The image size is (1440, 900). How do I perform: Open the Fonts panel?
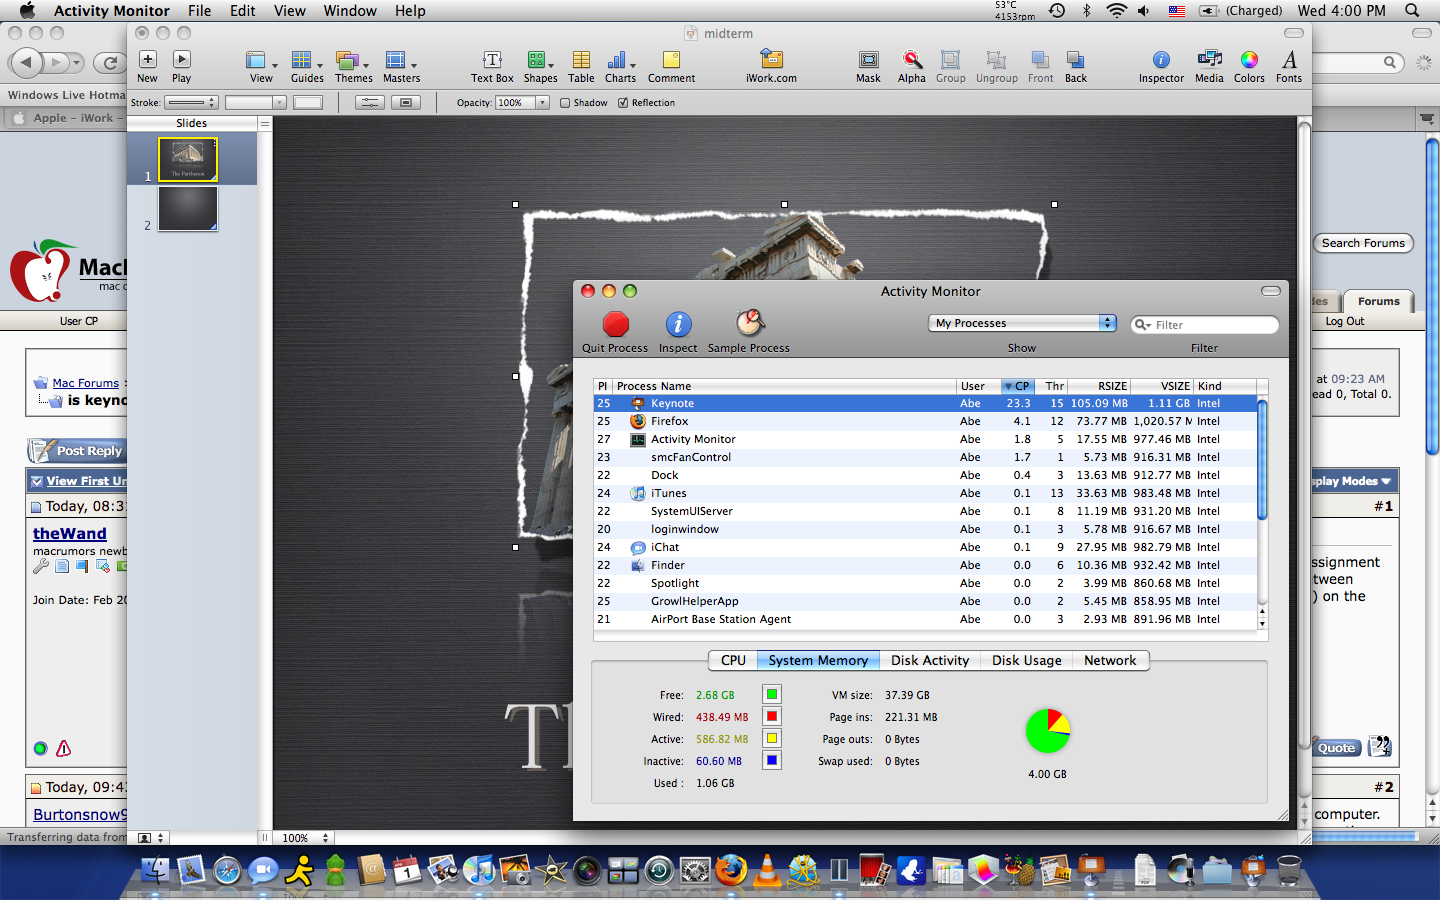pos(1289,60)
